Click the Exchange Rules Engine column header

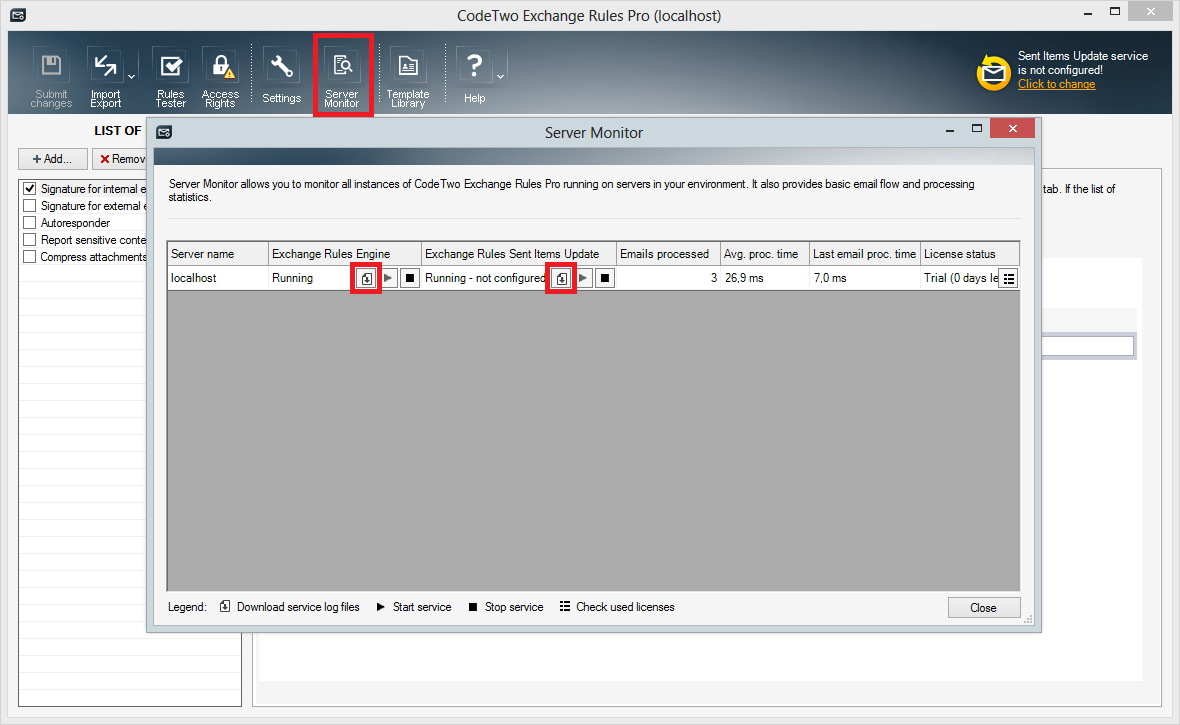[x=345, y=254]
